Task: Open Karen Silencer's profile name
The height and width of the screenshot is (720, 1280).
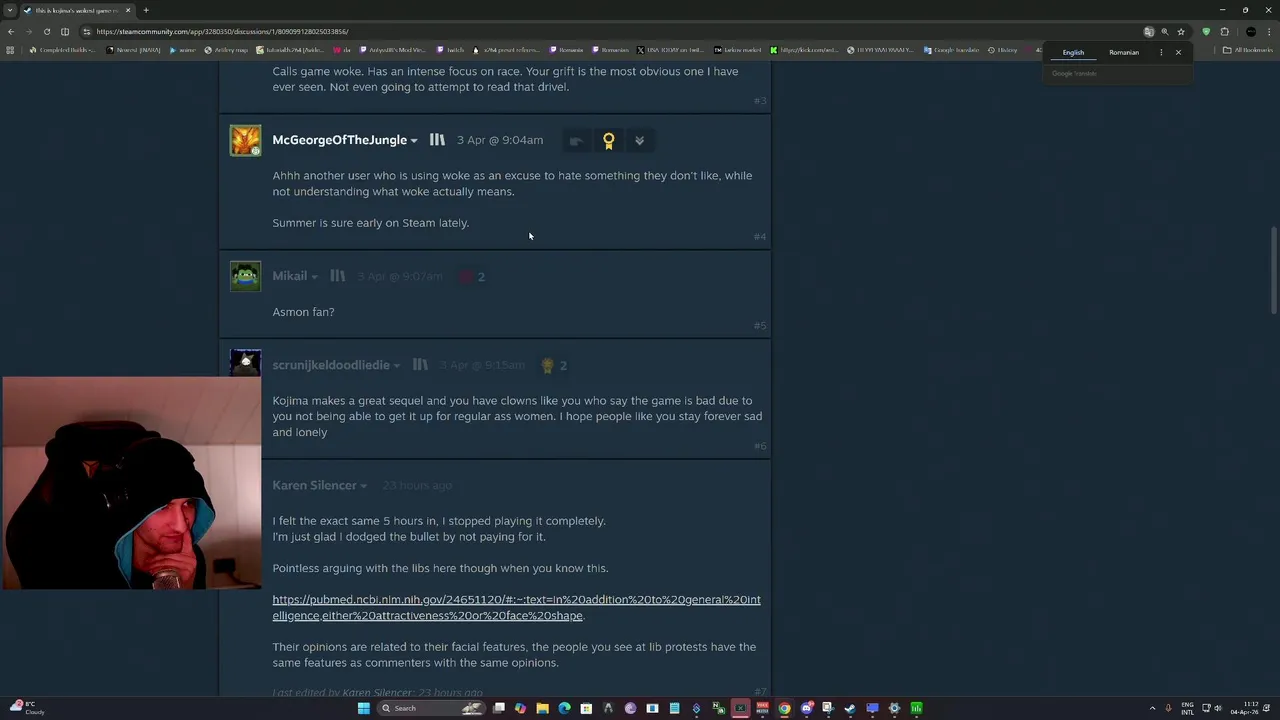Action: (314, 485)
